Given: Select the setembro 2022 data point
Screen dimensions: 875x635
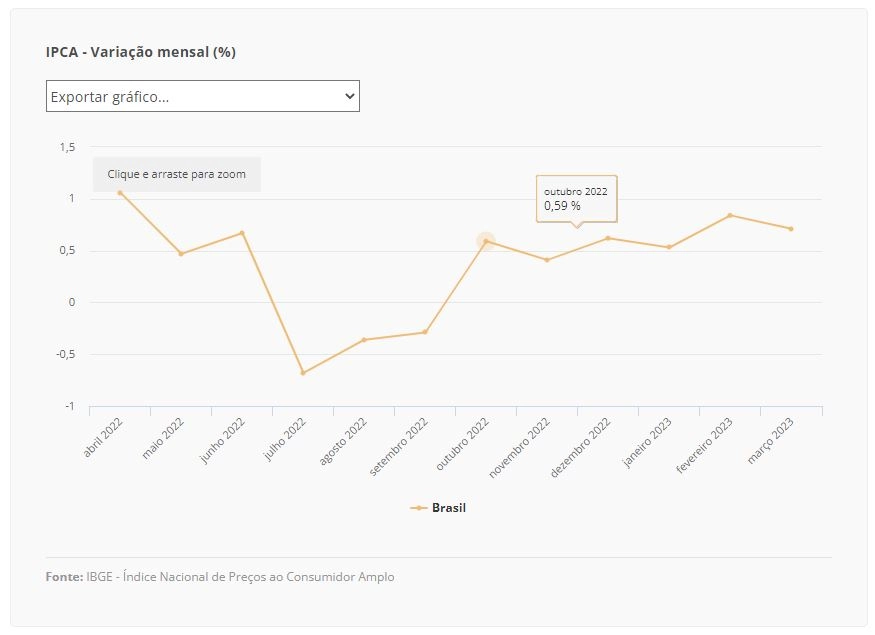Looking at the screenshot, I should point(425,332).
